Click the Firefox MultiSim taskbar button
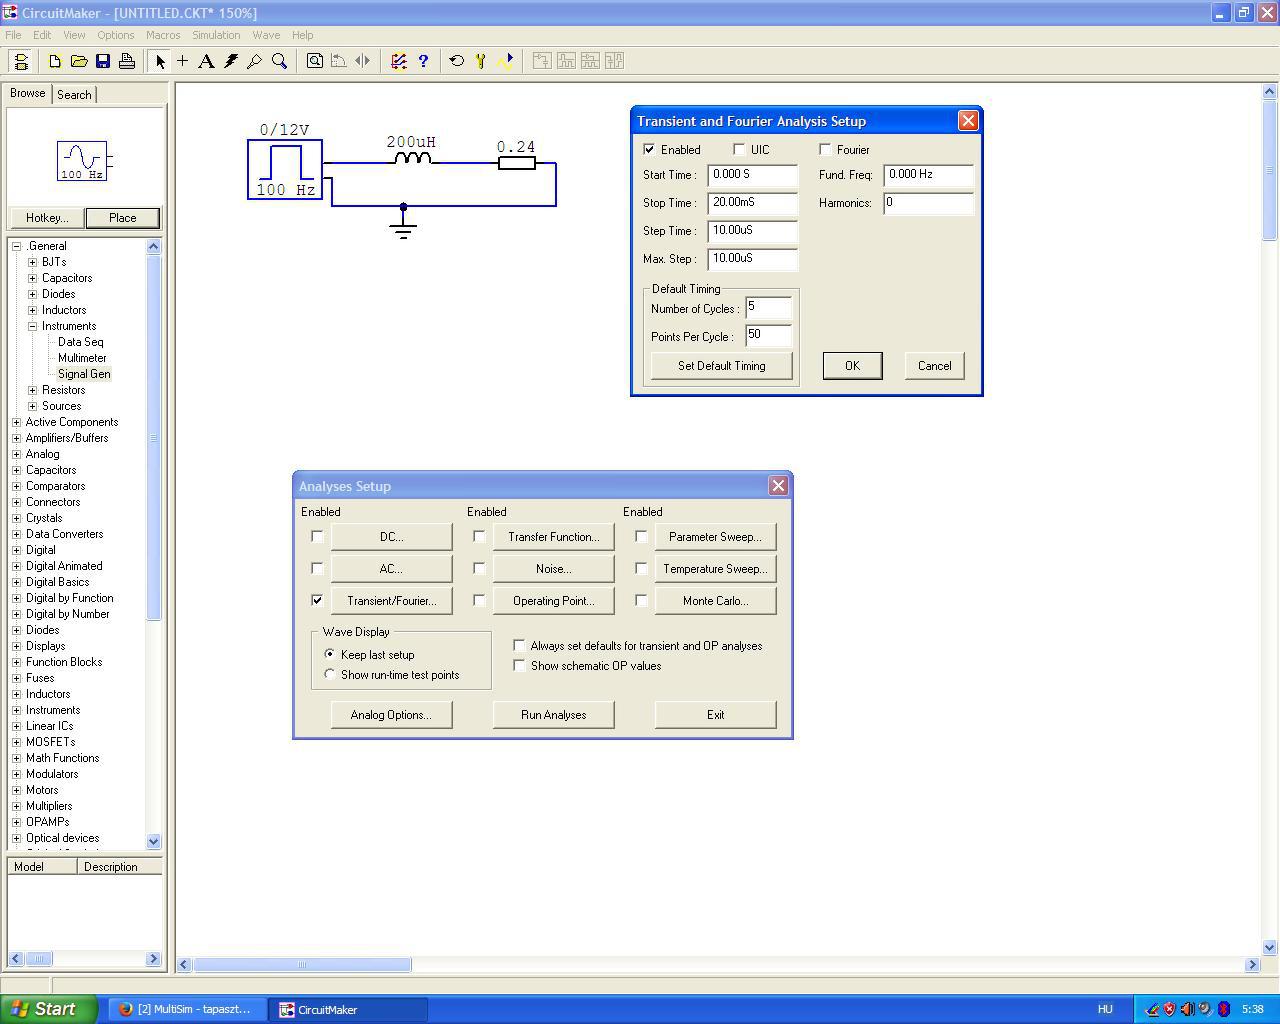 [x=185, y=1009]
